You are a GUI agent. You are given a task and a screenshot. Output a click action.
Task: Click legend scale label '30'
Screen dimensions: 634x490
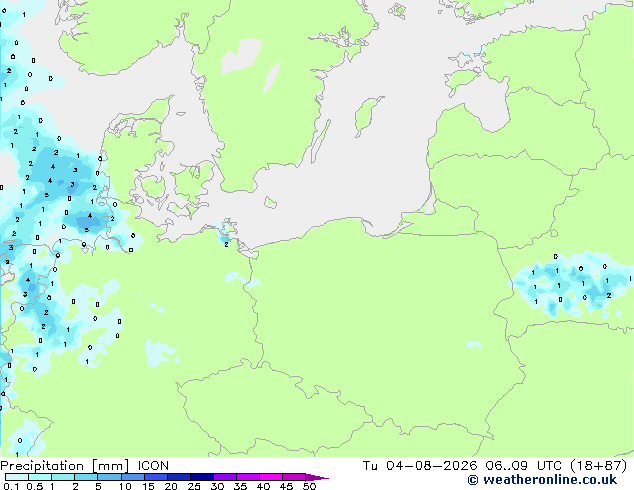(217, 486)
